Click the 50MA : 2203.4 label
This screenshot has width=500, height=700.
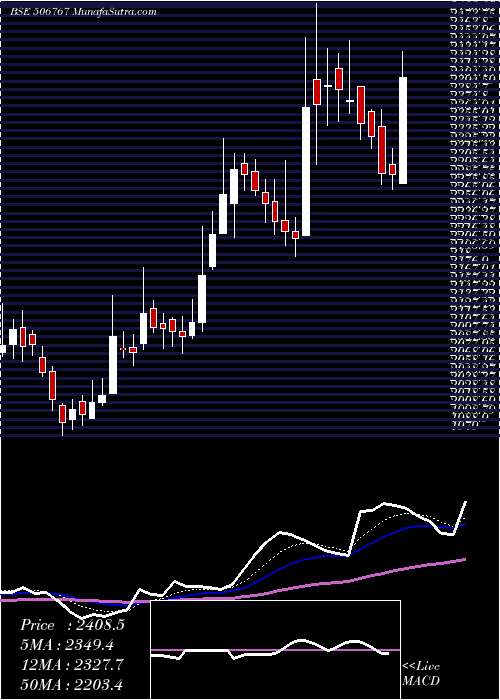(72, 684)
